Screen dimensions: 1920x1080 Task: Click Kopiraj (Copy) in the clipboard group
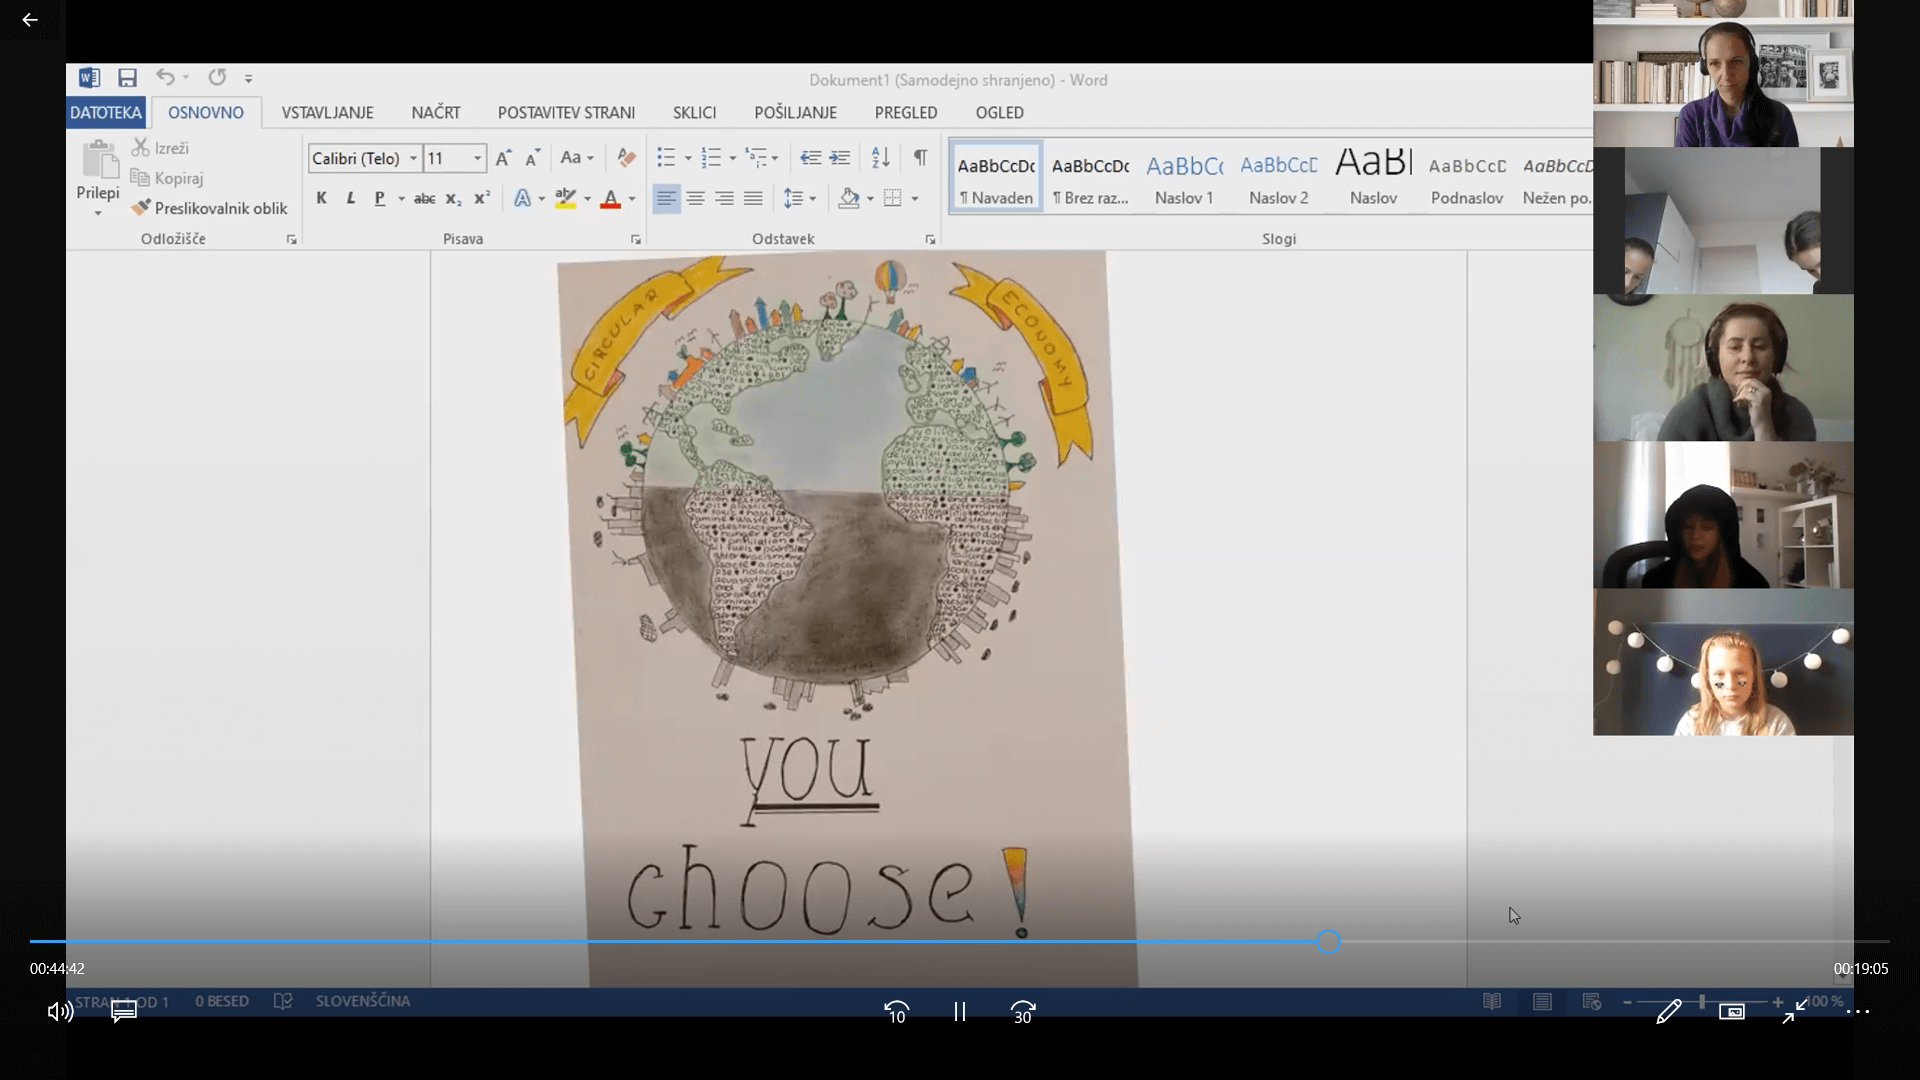click(x=167, y=178)
